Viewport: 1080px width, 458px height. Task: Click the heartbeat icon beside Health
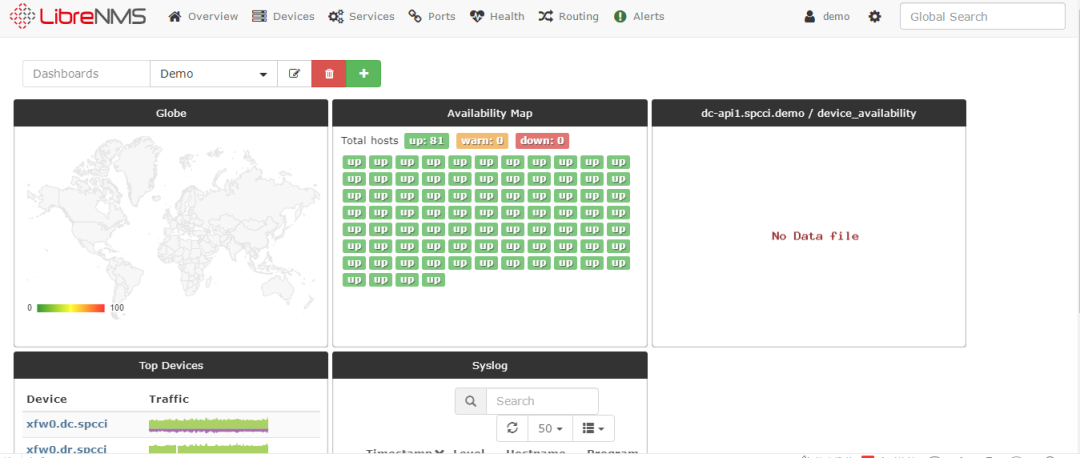click(477, 16)
